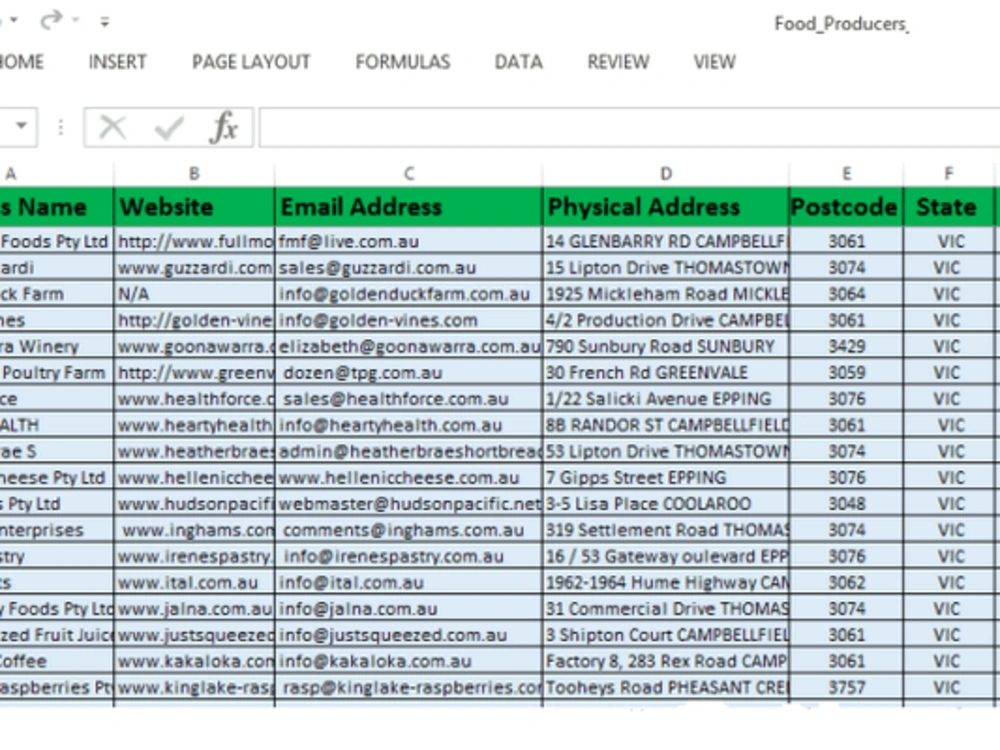Select cell info@justsqueezed.com.au
1000x750 pixels.
click(409, 635)
